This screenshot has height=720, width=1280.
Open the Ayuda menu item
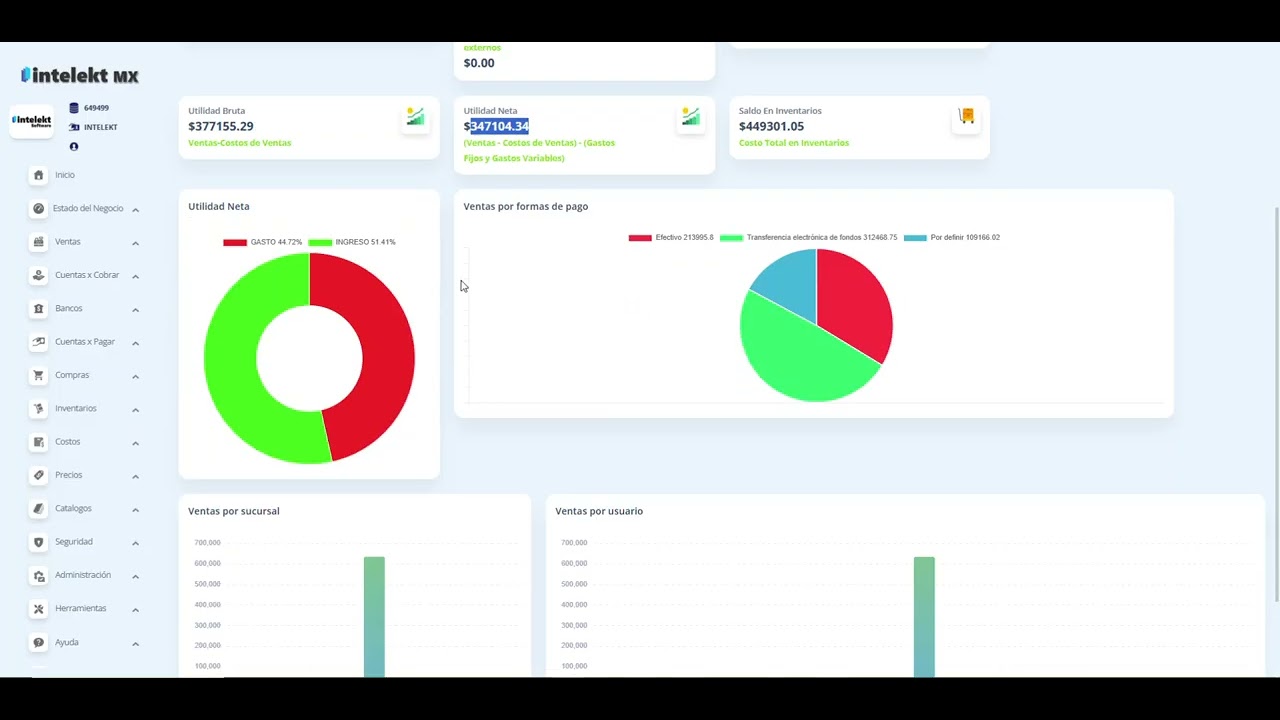pyautogui.click(x=85, y=642)
